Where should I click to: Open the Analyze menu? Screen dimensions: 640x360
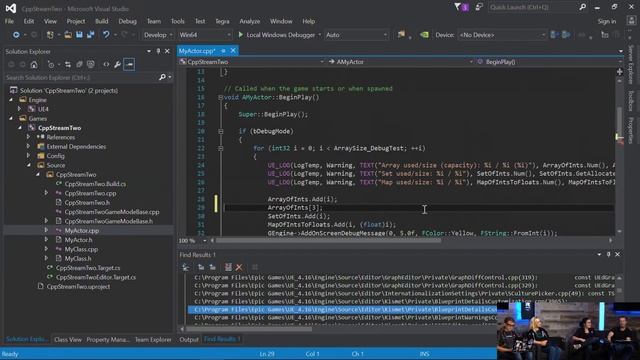pos(249,21)
